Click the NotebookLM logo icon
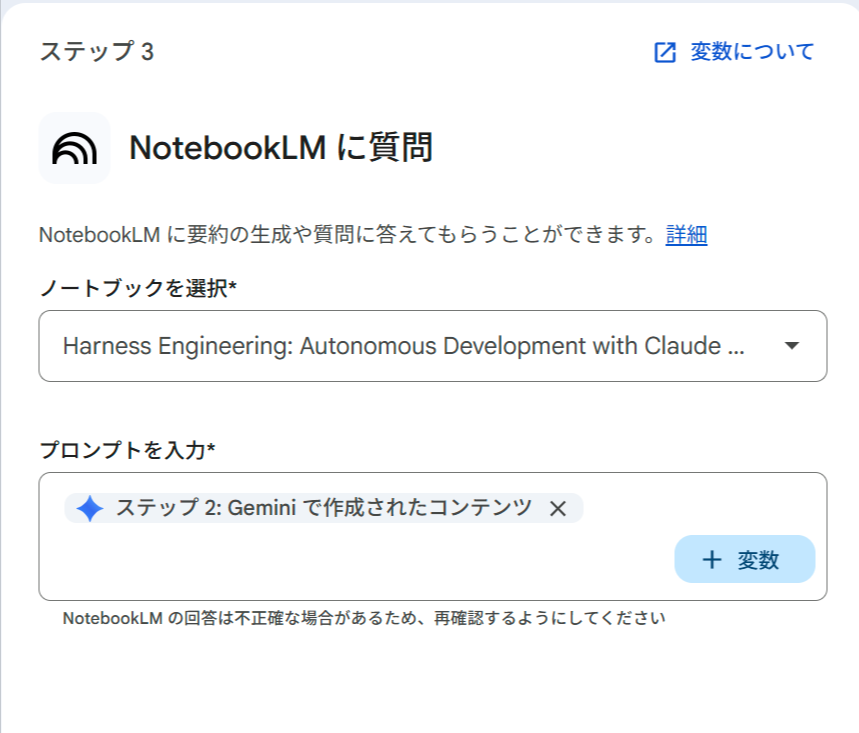This screenshot has width=859, height=733. click(75, 148)
